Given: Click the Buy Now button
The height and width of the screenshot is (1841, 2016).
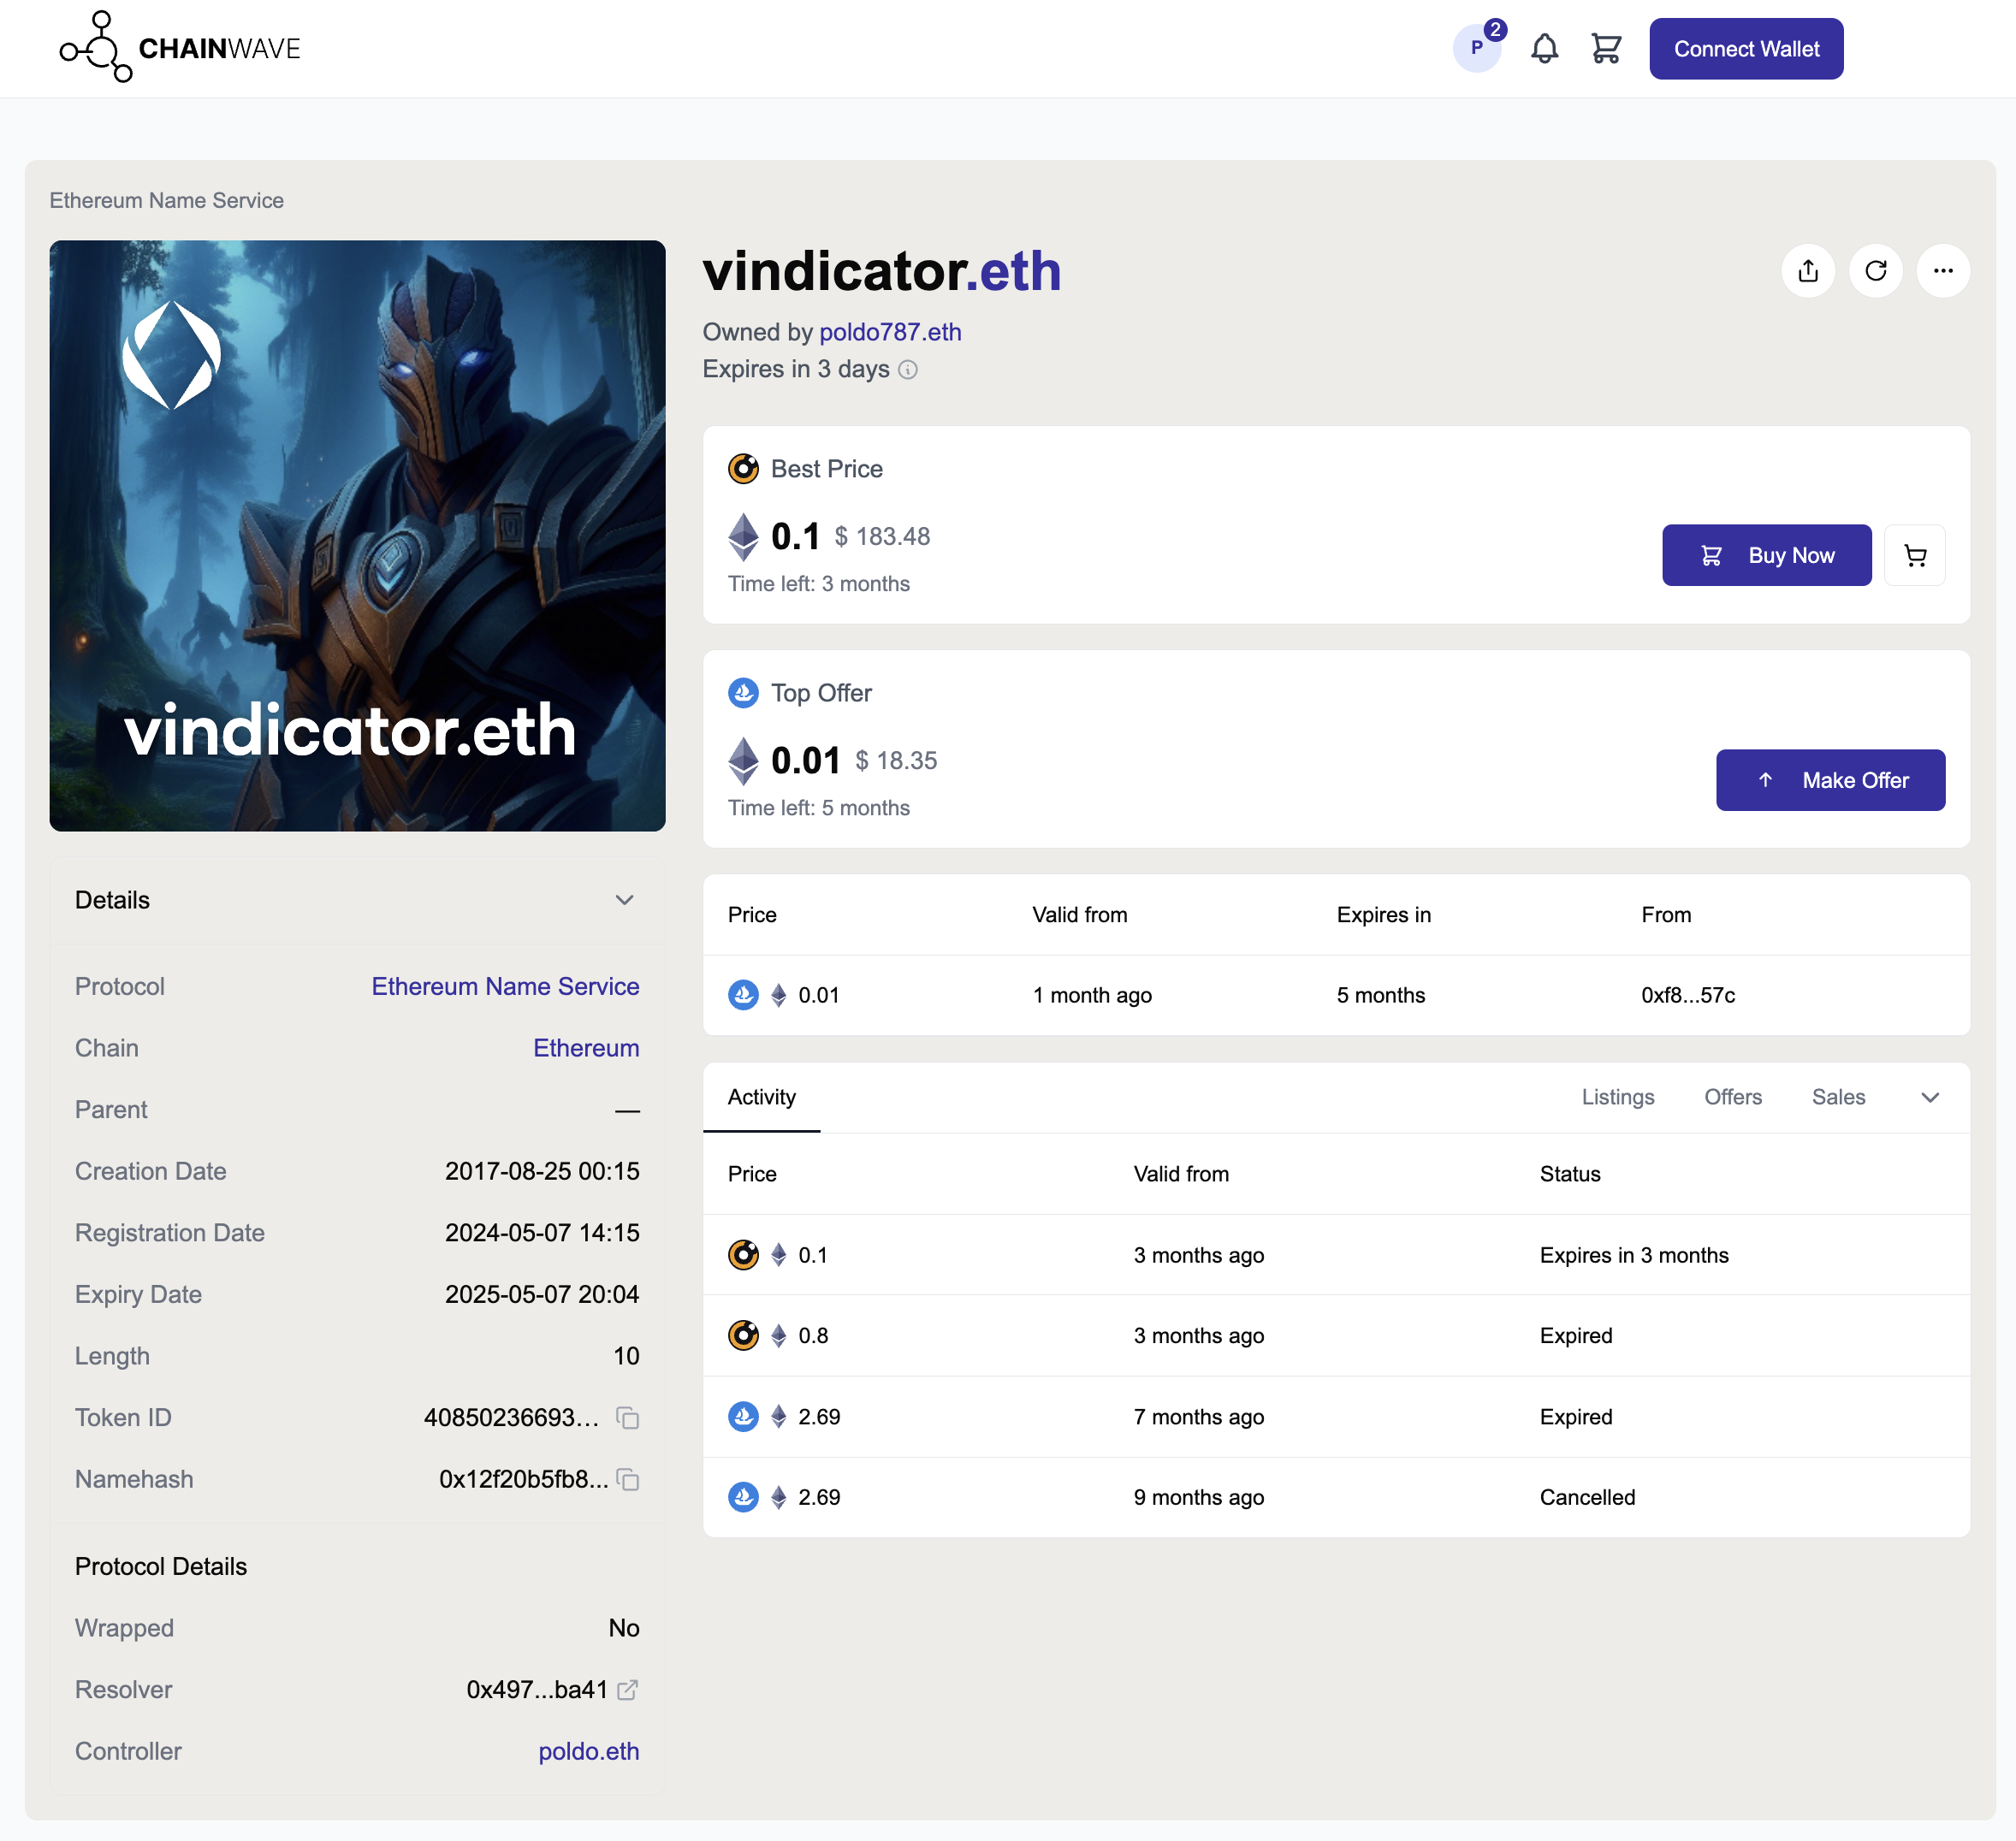Looking at the screenshot, I should point(1766,555).
